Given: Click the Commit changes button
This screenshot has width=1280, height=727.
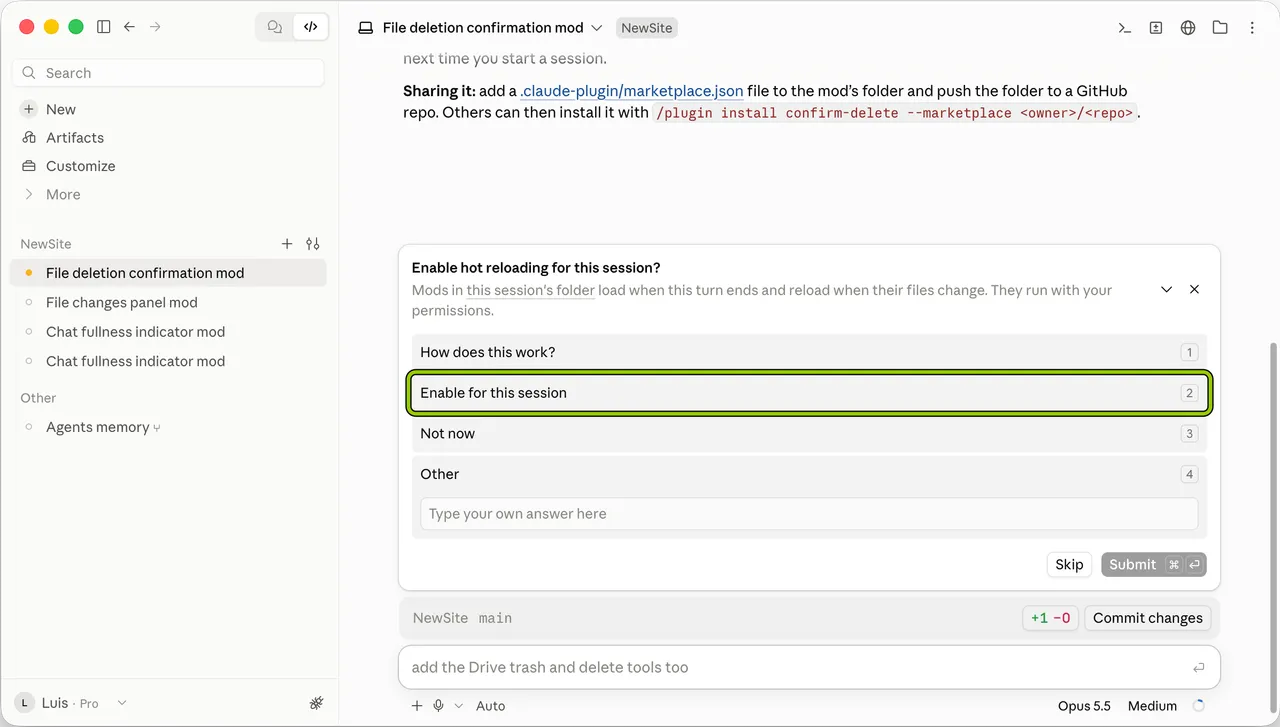Looking at the screenshot, I should pyautogui.click(x=1148, y=618).
